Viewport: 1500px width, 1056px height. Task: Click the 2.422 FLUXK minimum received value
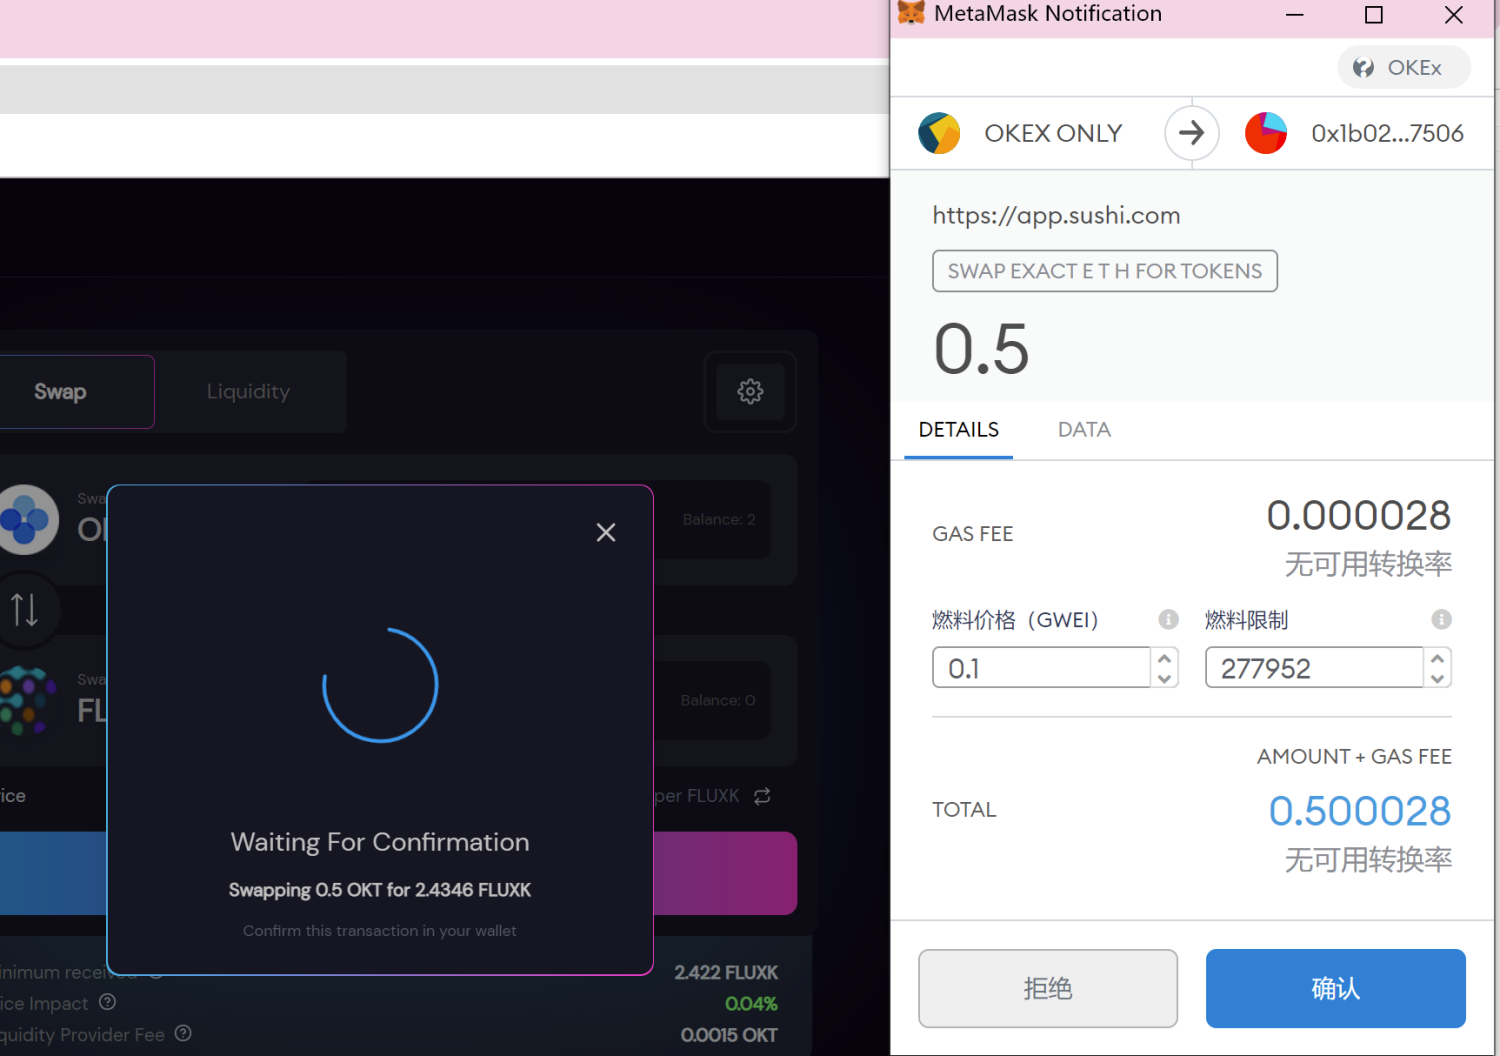pyautogui.click(x=726, y=972)
